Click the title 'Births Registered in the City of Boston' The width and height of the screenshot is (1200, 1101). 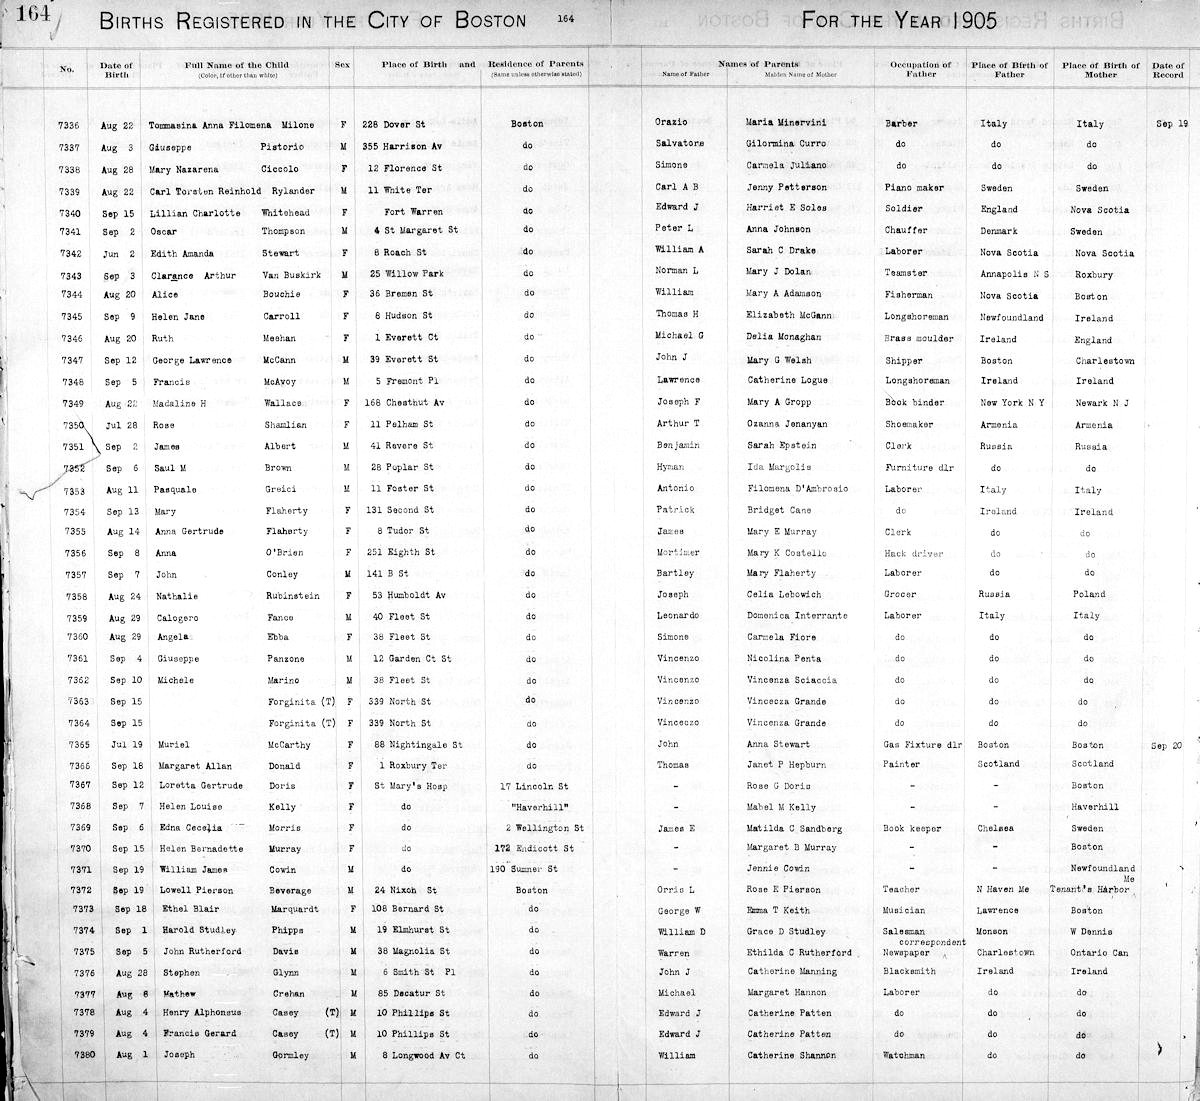pyautogui.click(x=312, y=22)
